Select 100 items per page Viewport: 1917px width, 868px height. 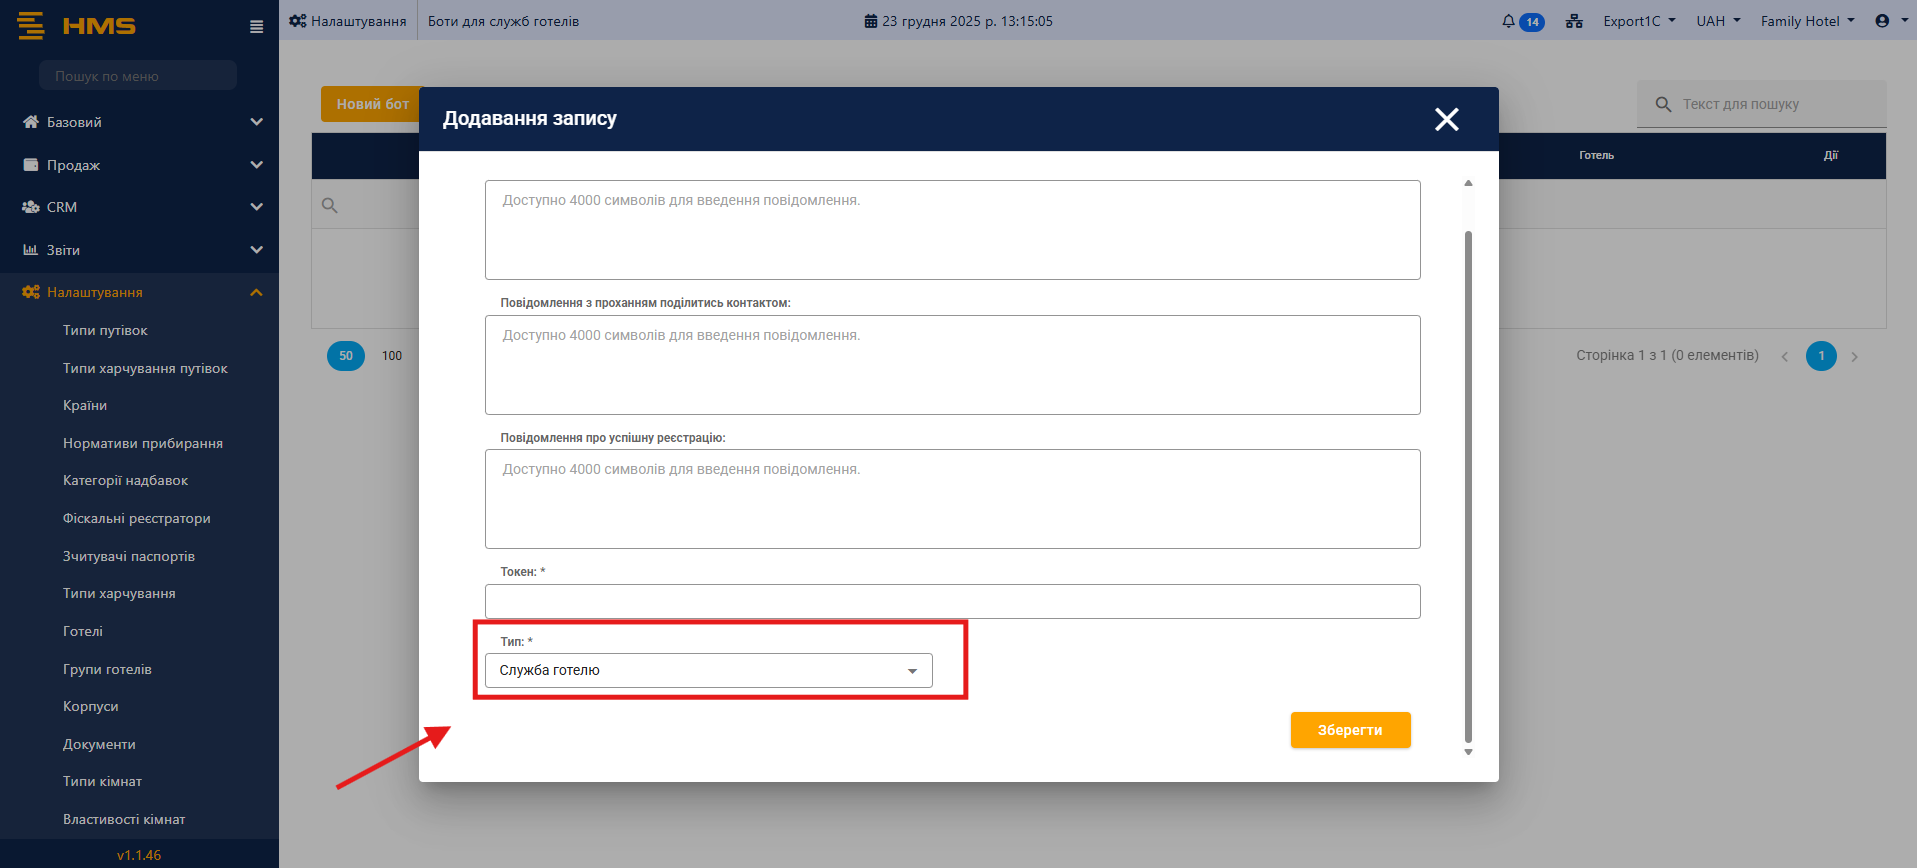[x=392, y=356]
